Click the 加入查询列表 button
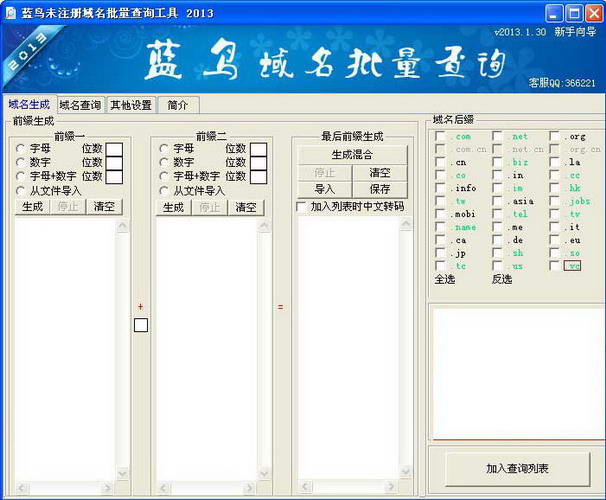Image resolution: width=606 pixels, height=500 pixels. point(517,469)
